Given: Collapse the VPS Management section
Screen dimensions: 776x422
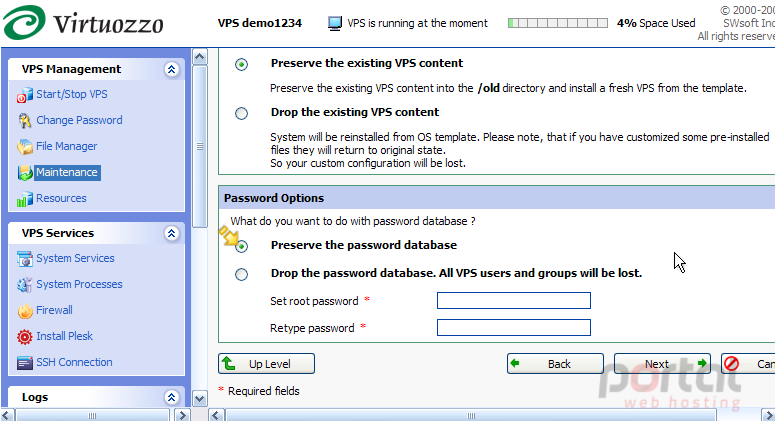Looking at the screenshot, I should coord(171,69).
